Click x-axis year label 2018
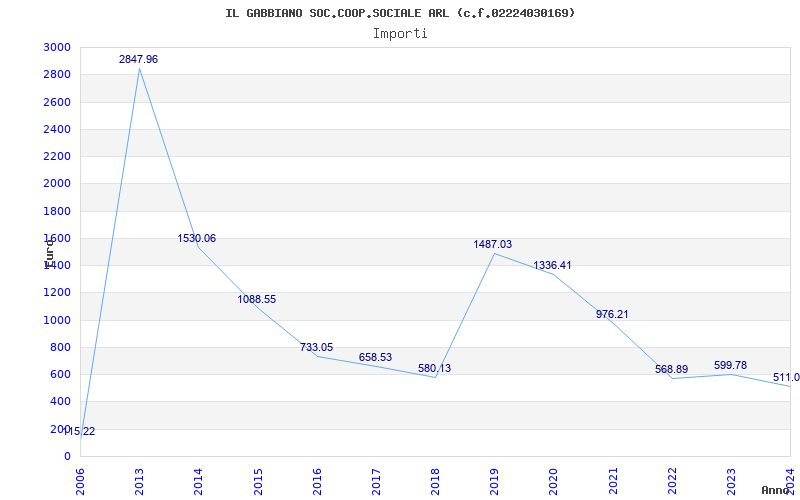The width and height of the screenshot is (800, 500). [435, 482]
